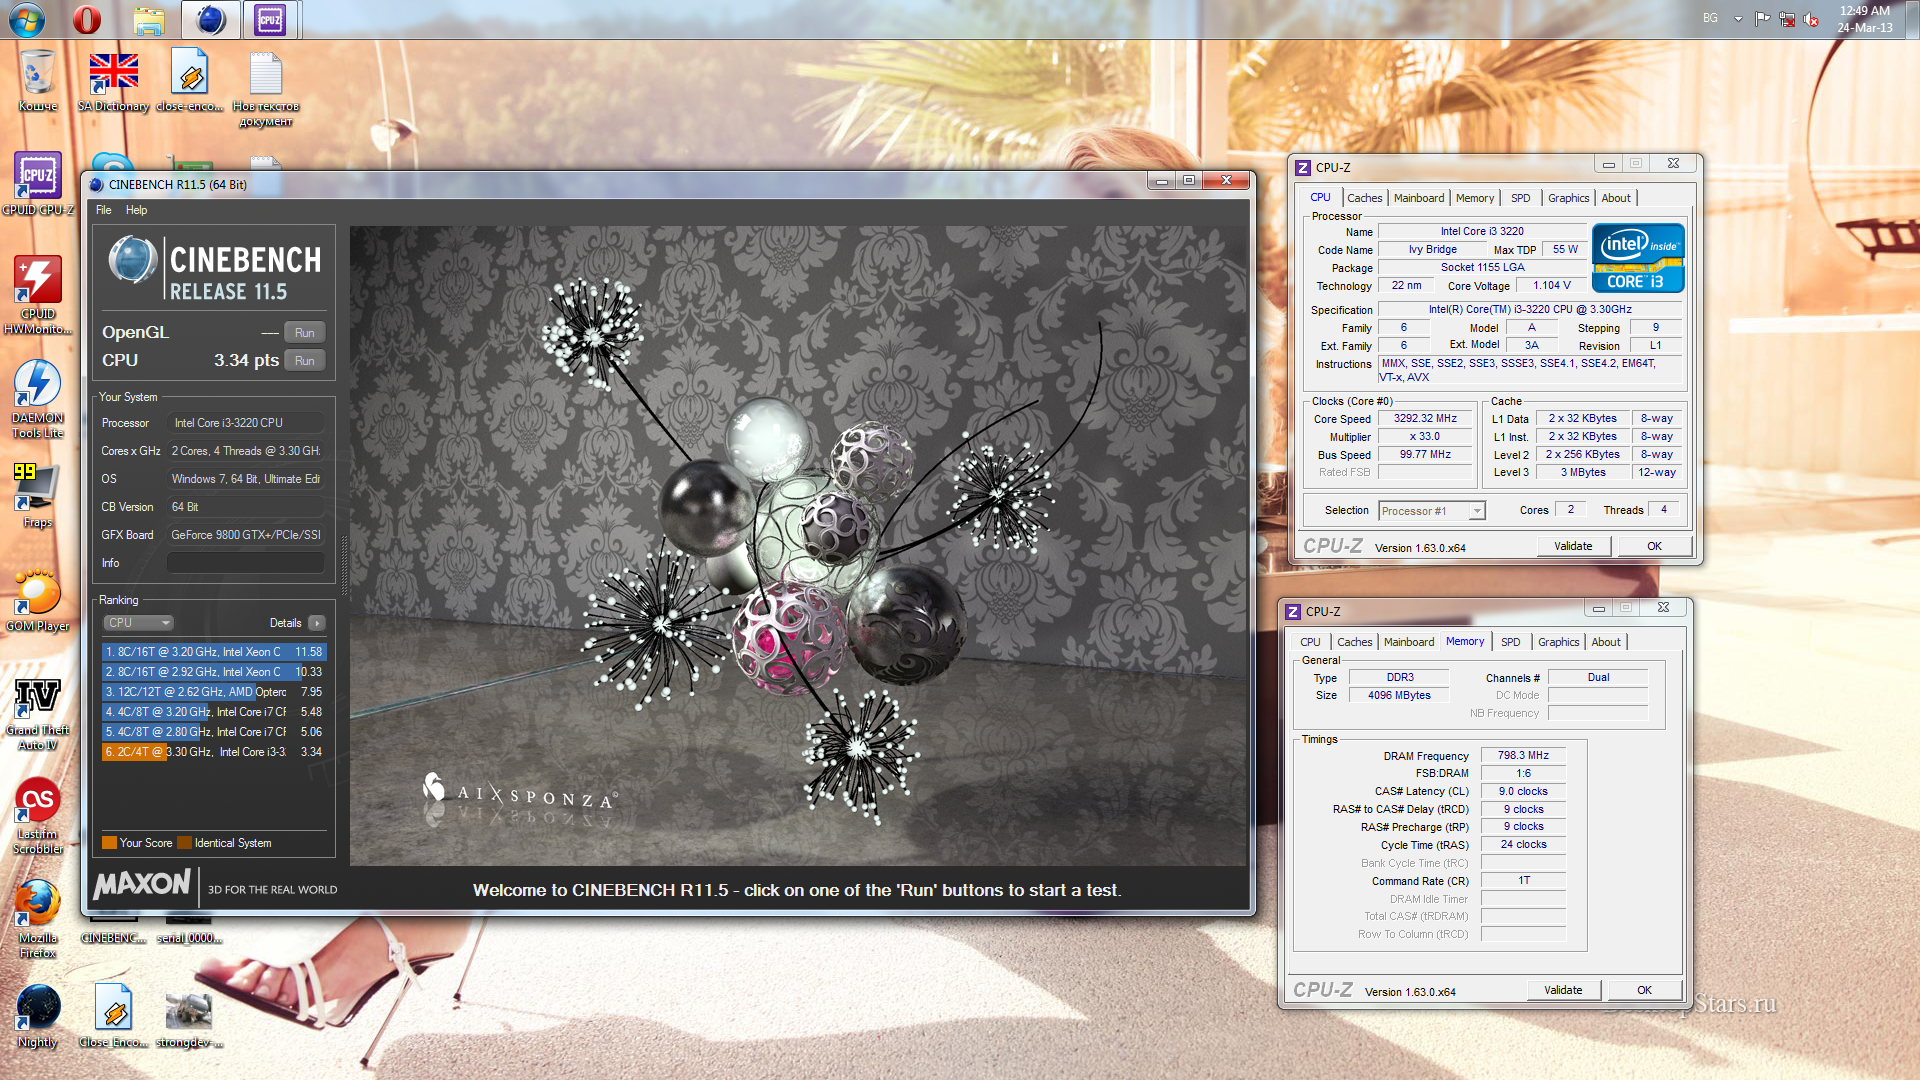Screen dimensions: 1920x1080
Task: Run the CPU benchmark
Action: point(305,361)
